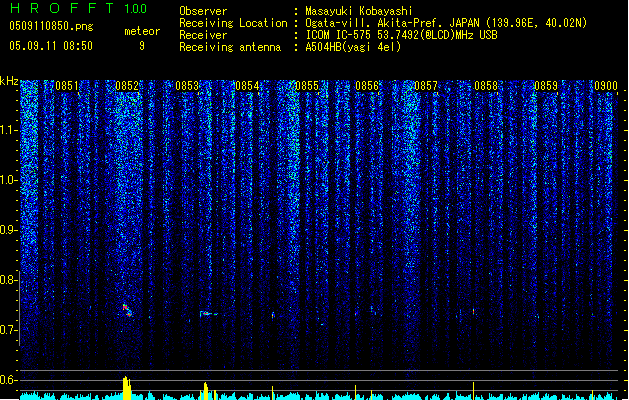The height and width of the screenshot is (400, 629).
Task: Click the 0853 time marker
Action: click(x=187, y=86)
